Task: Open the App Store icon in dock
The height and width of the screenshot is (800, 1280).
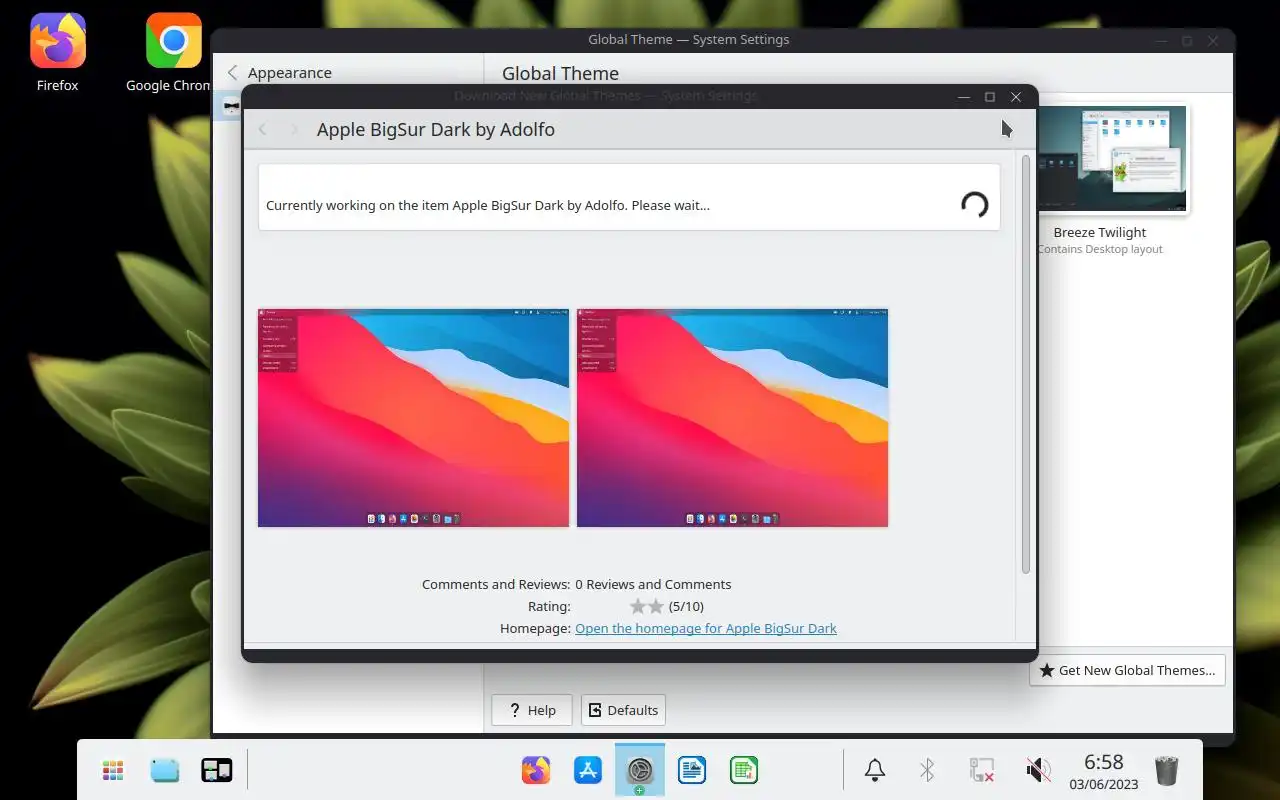Action: tap(588, 770)
